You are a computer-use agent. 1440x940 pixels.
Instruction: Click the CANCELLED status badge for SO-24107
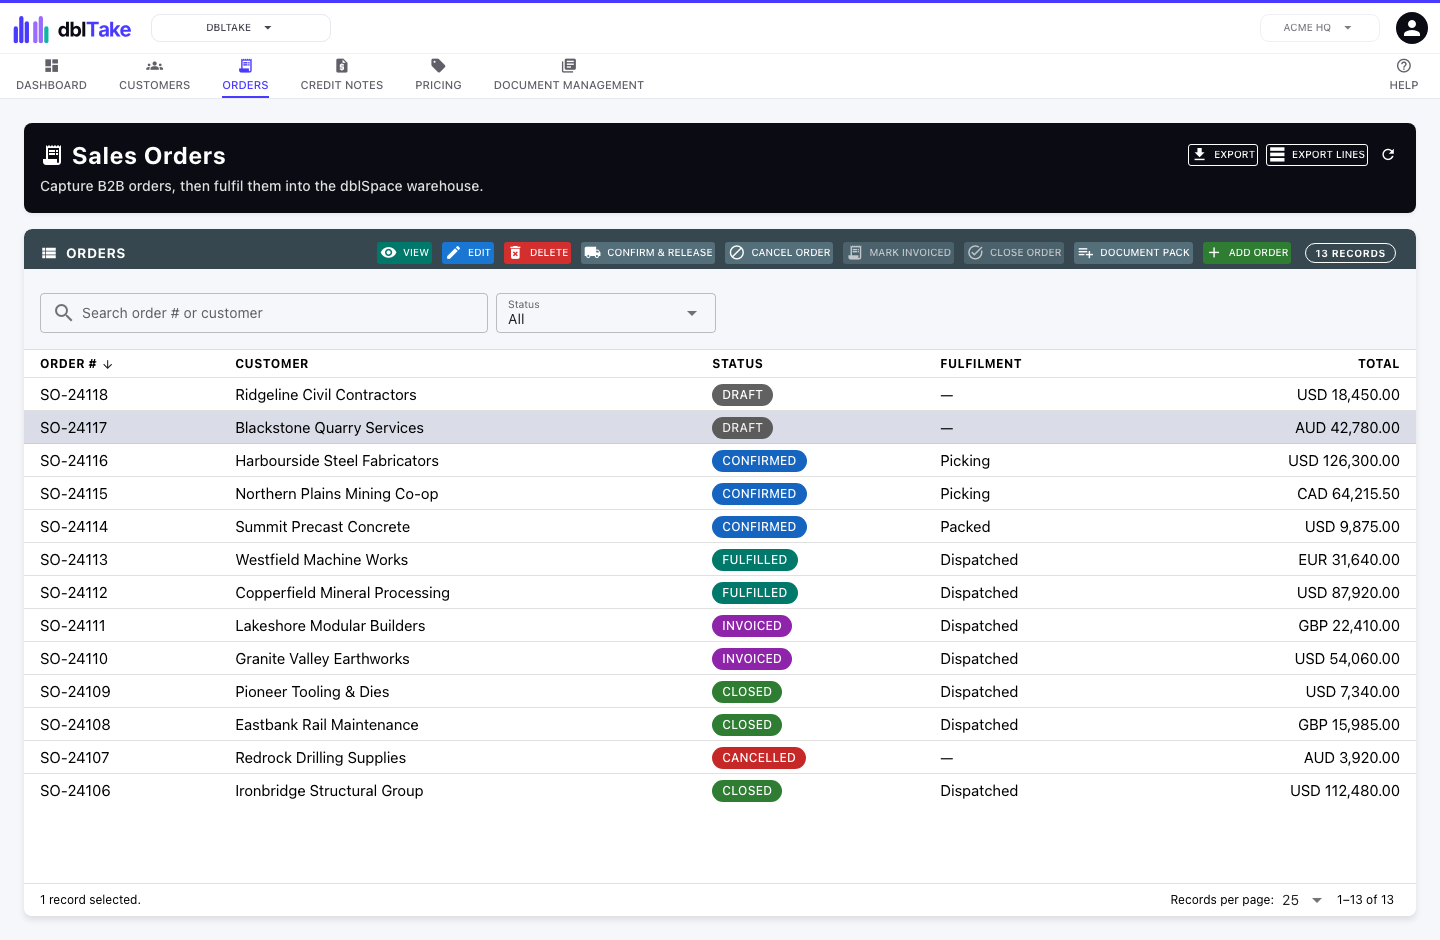(x=759, y=758)
